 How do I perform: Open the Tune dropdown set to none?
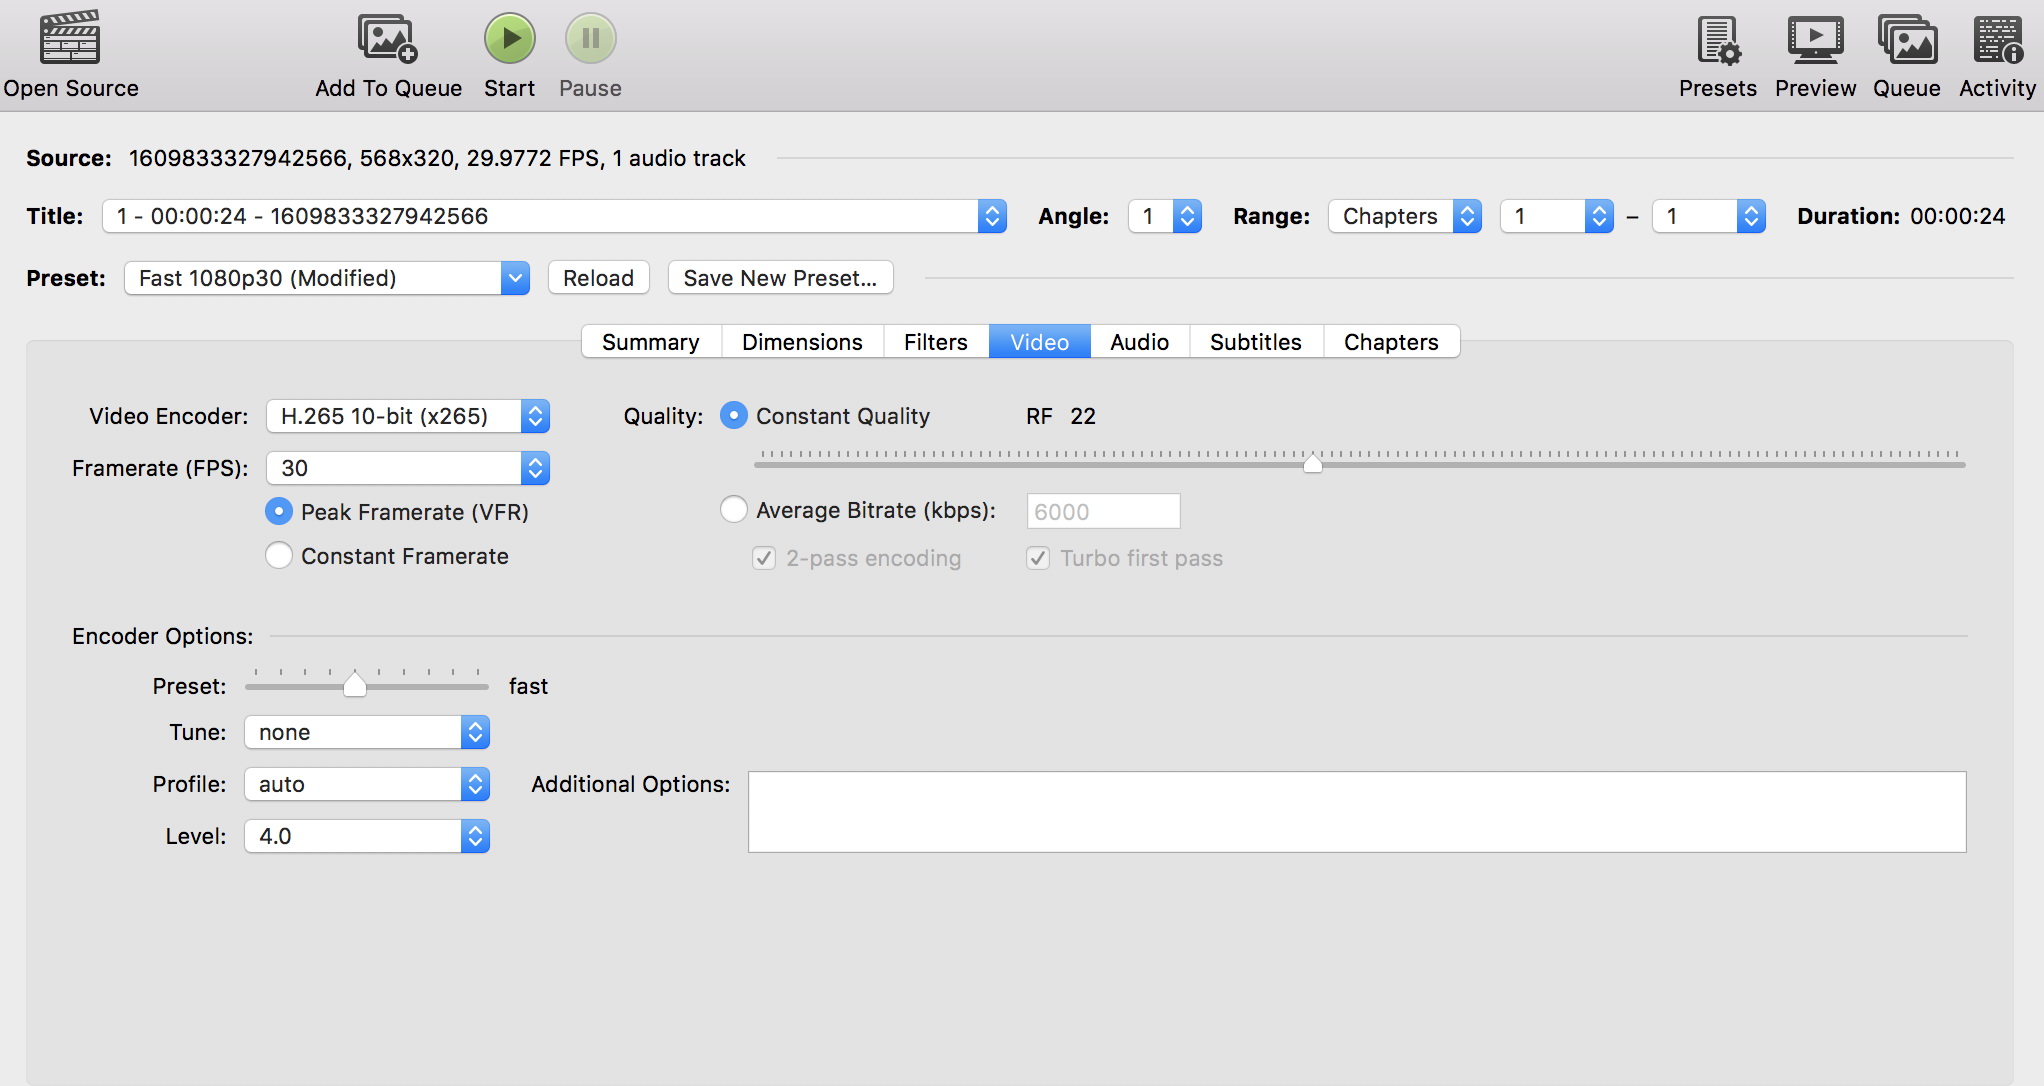[x=366, y=732]
